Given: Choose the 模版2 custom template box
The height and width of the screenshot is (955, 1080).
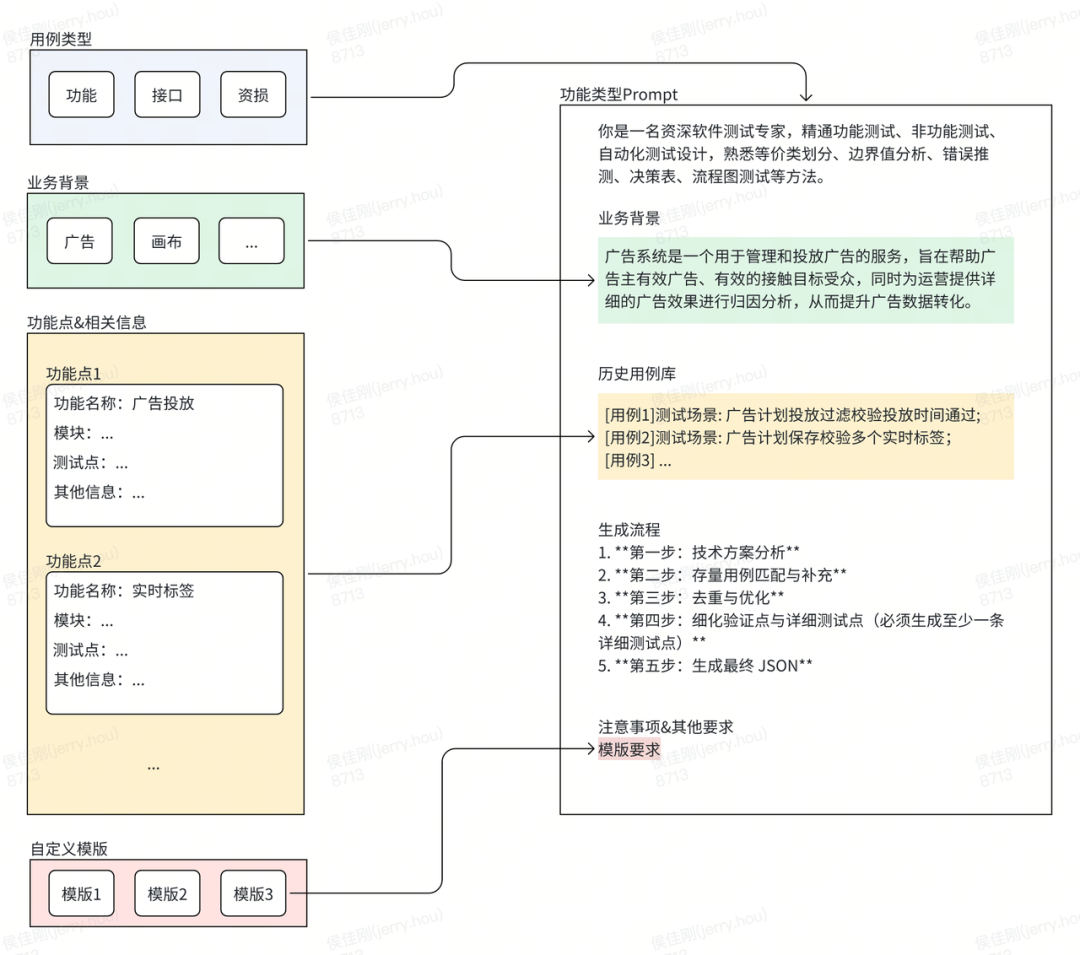Looking at the screenshot, I should pyautogui.click(x=167, y=893).
